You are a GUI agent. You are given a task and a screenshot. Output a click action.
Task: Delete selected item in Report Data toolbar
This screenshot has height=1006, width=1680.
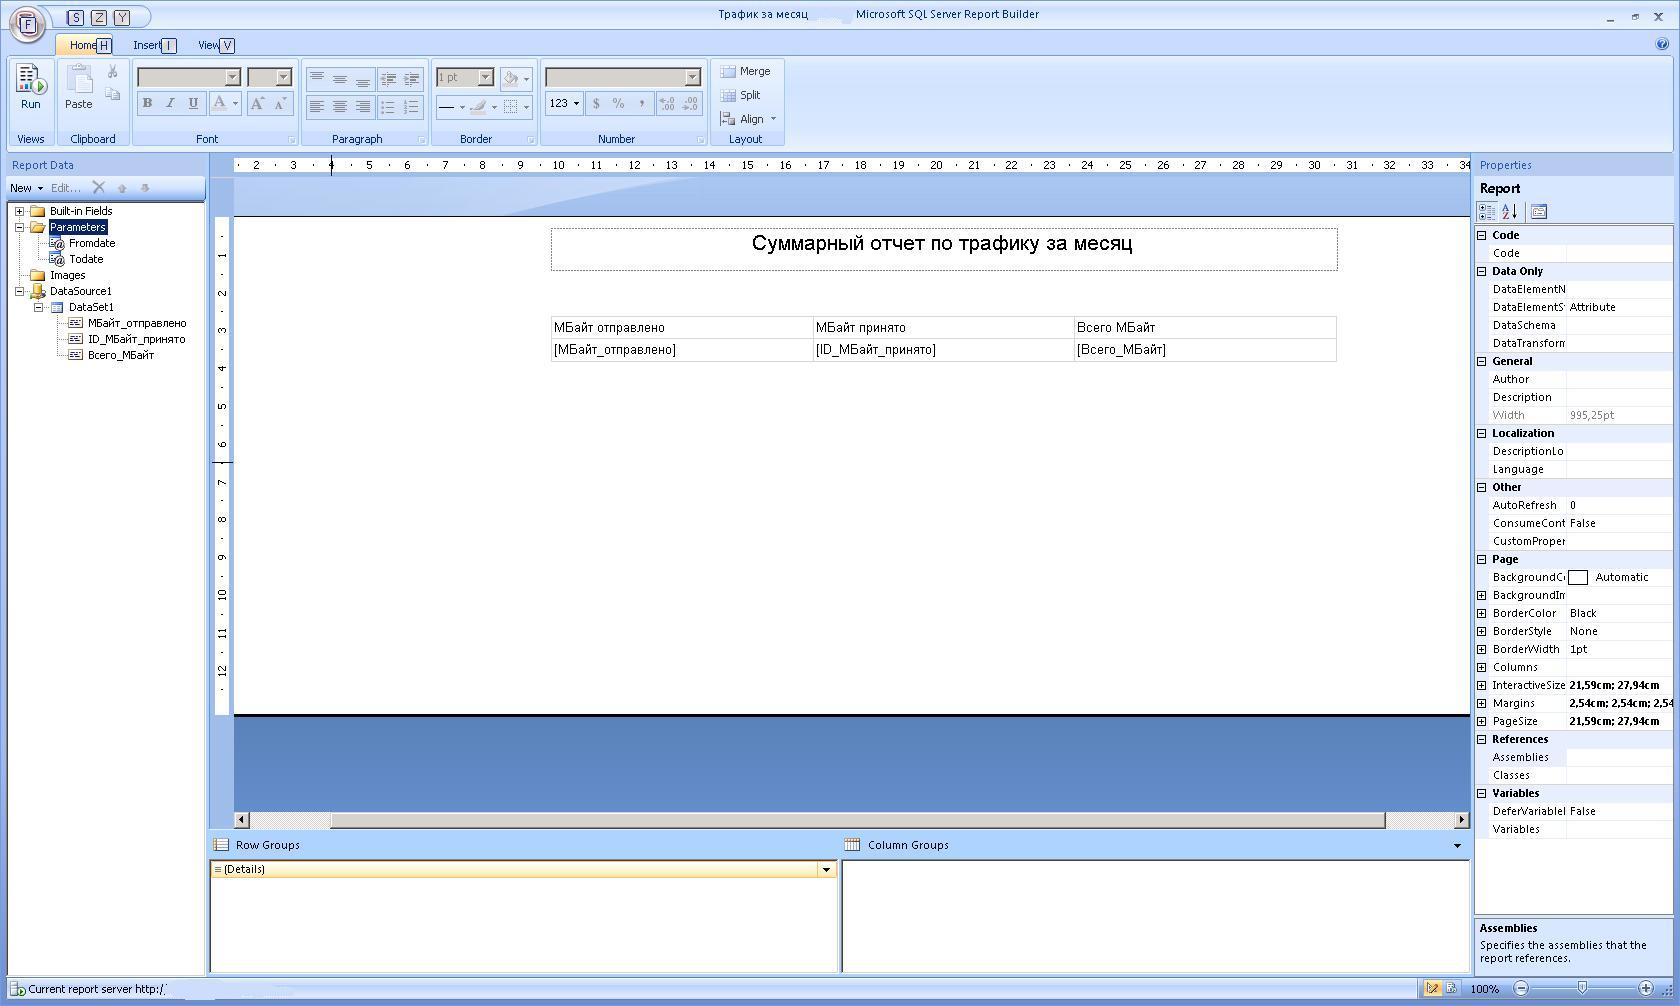(x=98, y=187)
